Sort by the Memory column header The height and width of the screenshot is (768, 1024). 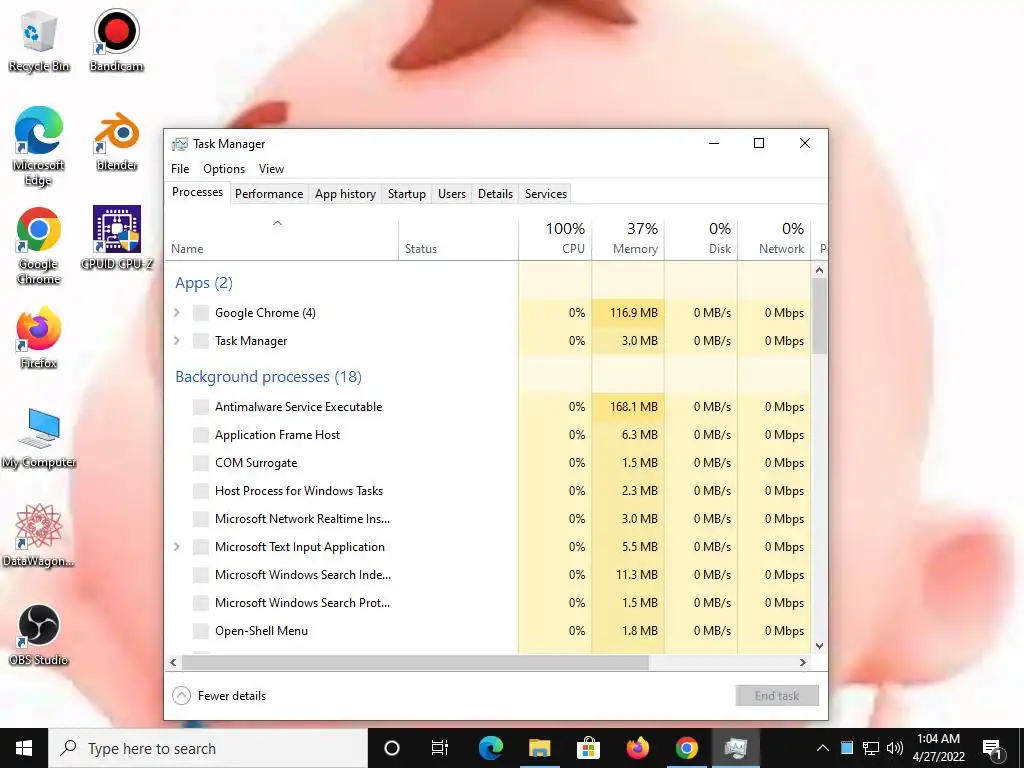628,238
